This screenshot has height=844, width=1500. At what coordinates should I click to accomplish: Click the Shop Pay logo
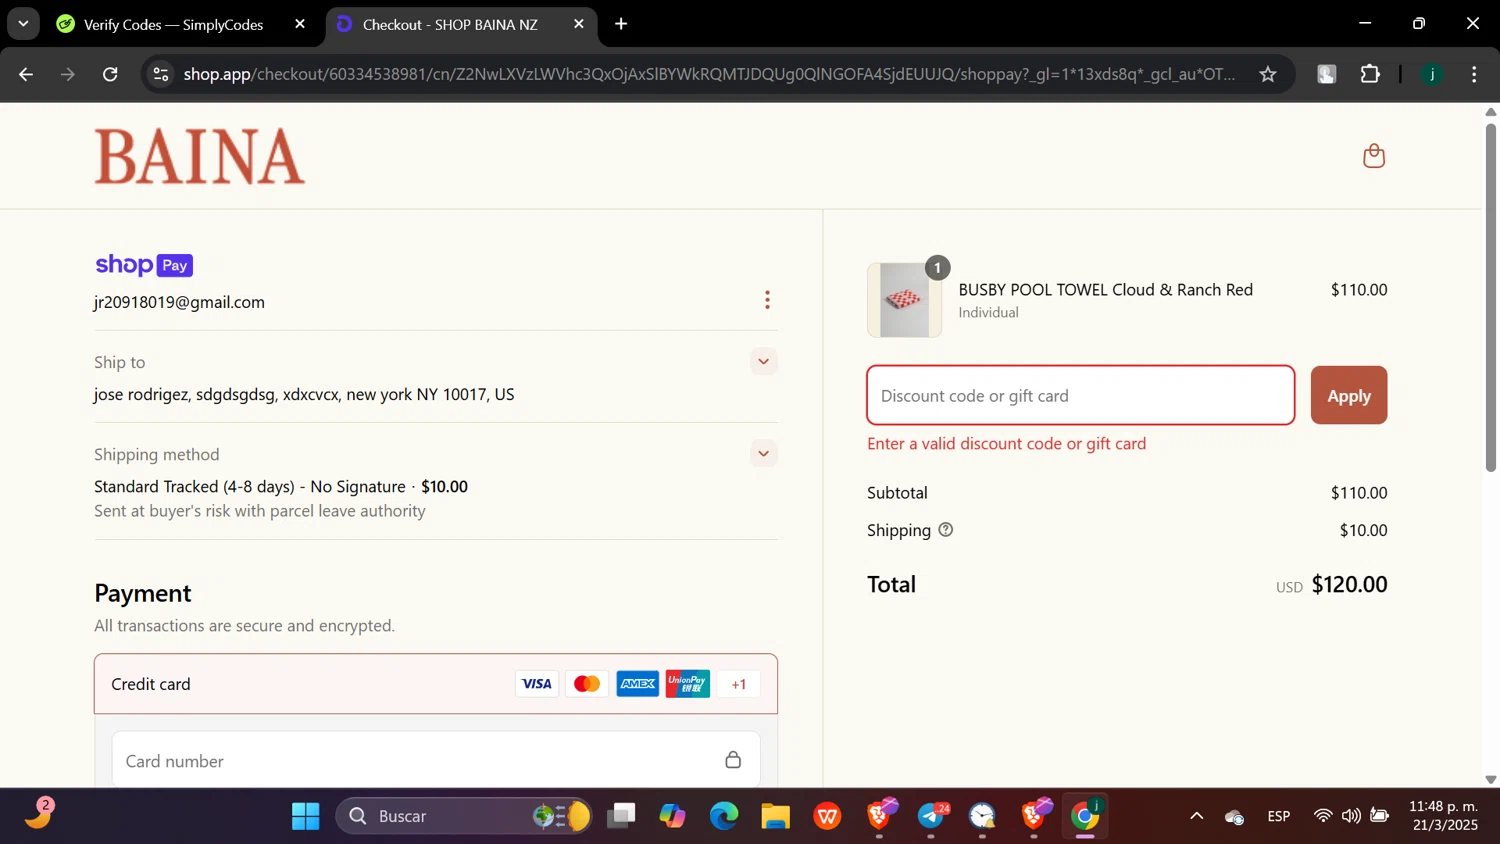pos(144,265)
